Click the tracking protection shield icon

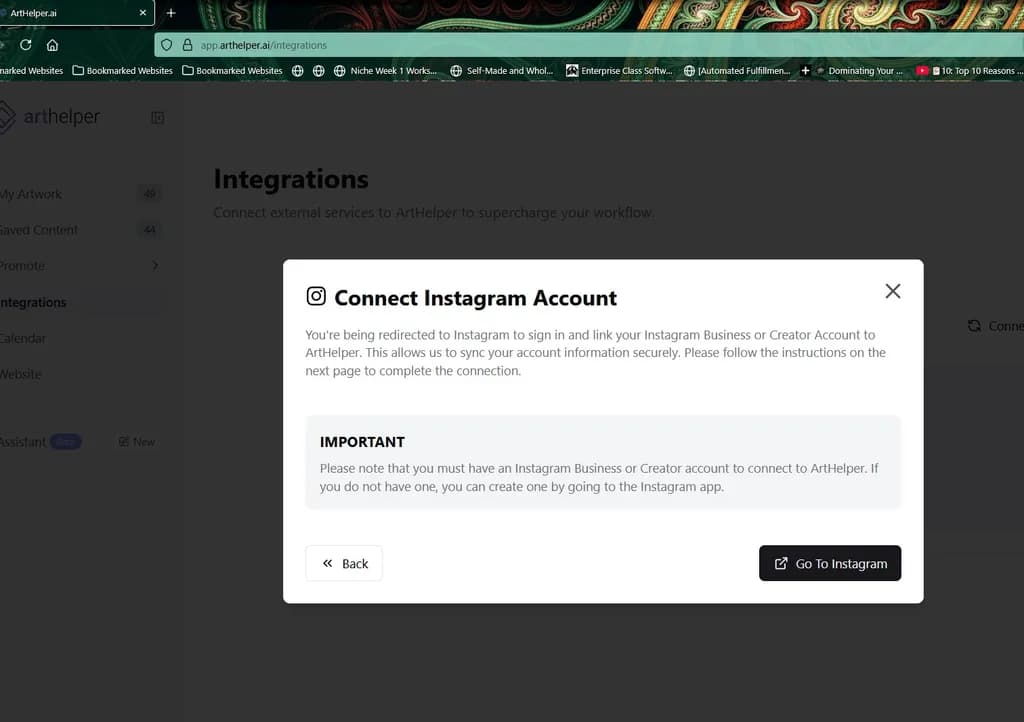click(167, 45)
